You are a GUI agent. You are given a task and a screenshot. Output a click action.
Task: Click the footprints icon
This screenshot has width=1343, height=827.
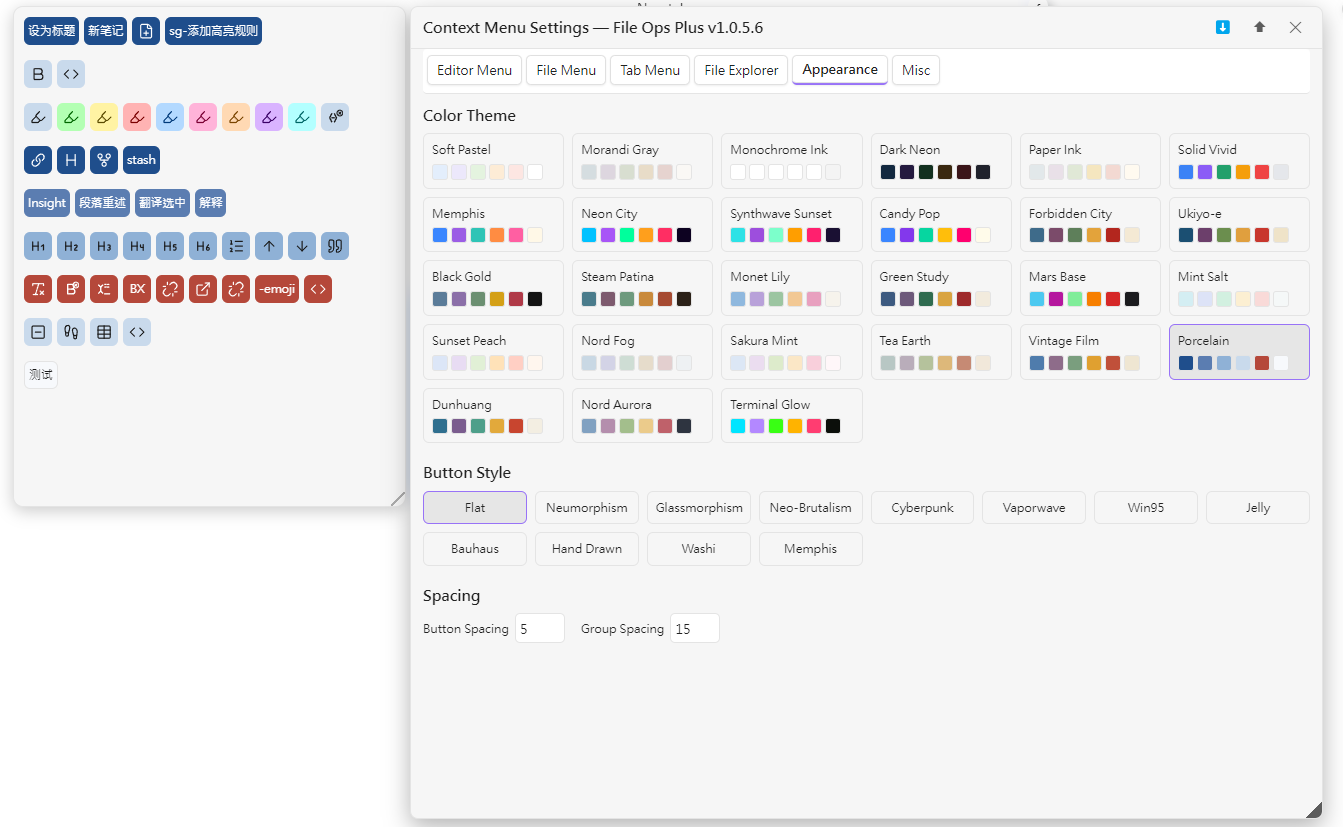(71, 332)
